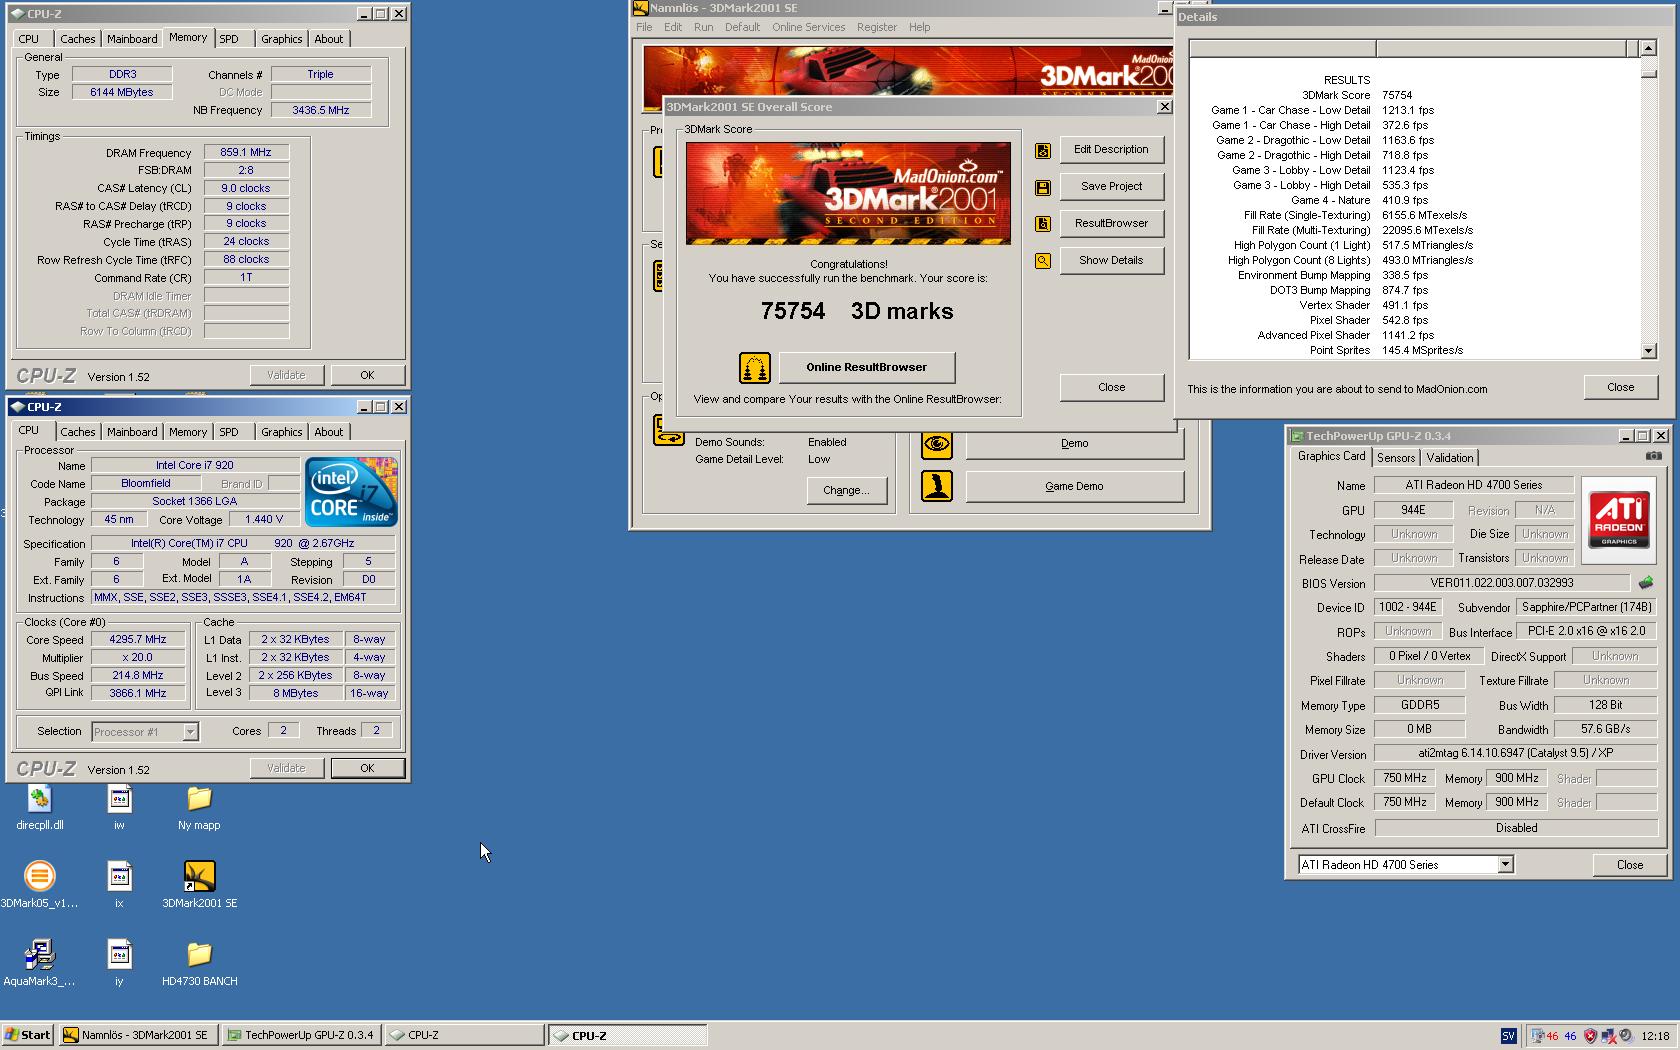Open the File menu in 3DMark2001 SE

coord(644,28)
